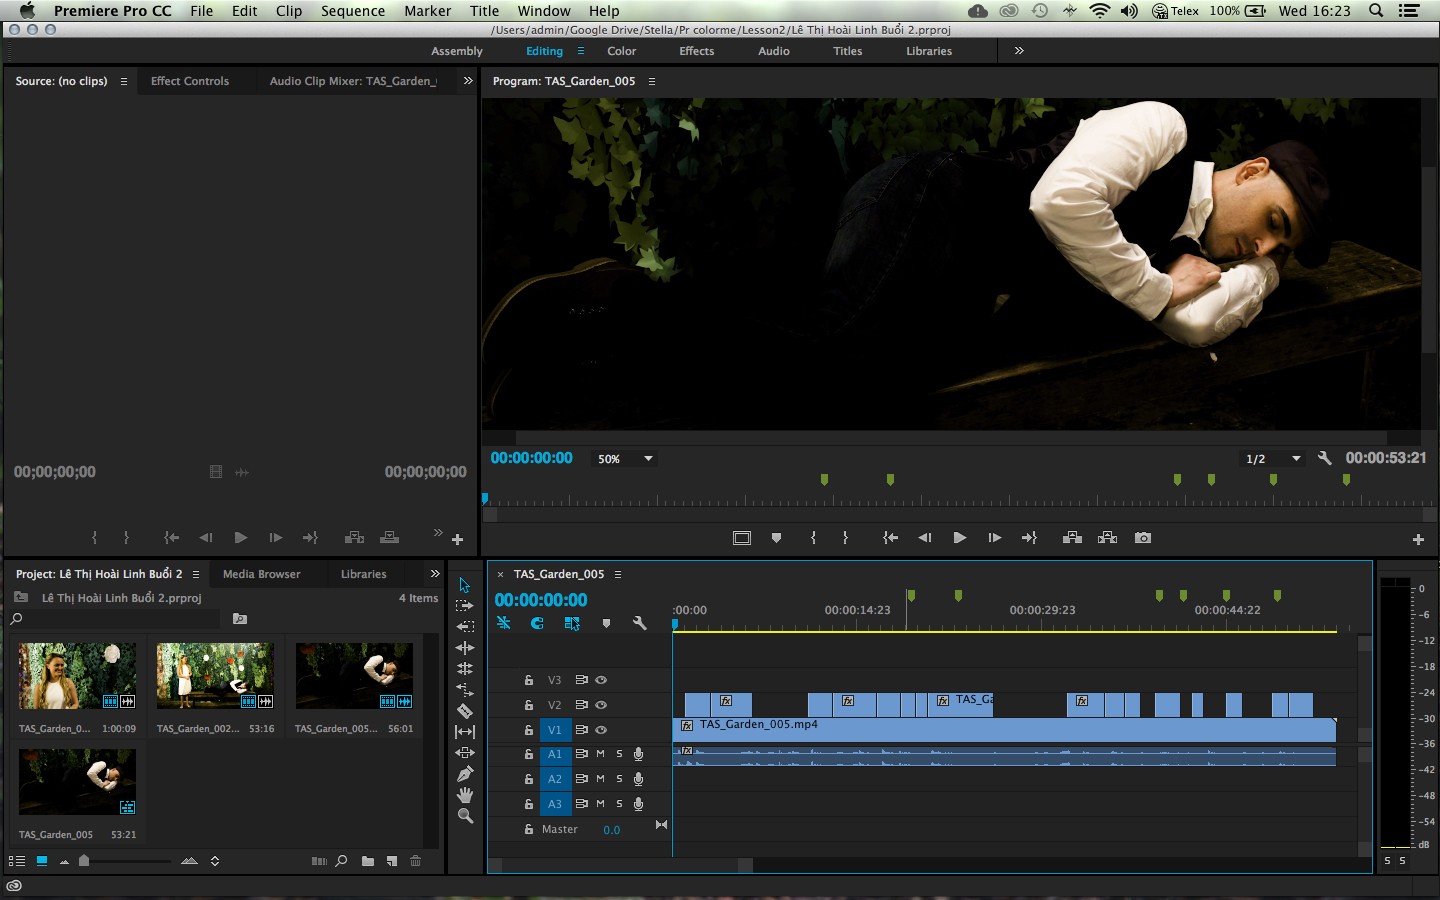Select the Selection tool in the tools panel

[x=464, y=585]
